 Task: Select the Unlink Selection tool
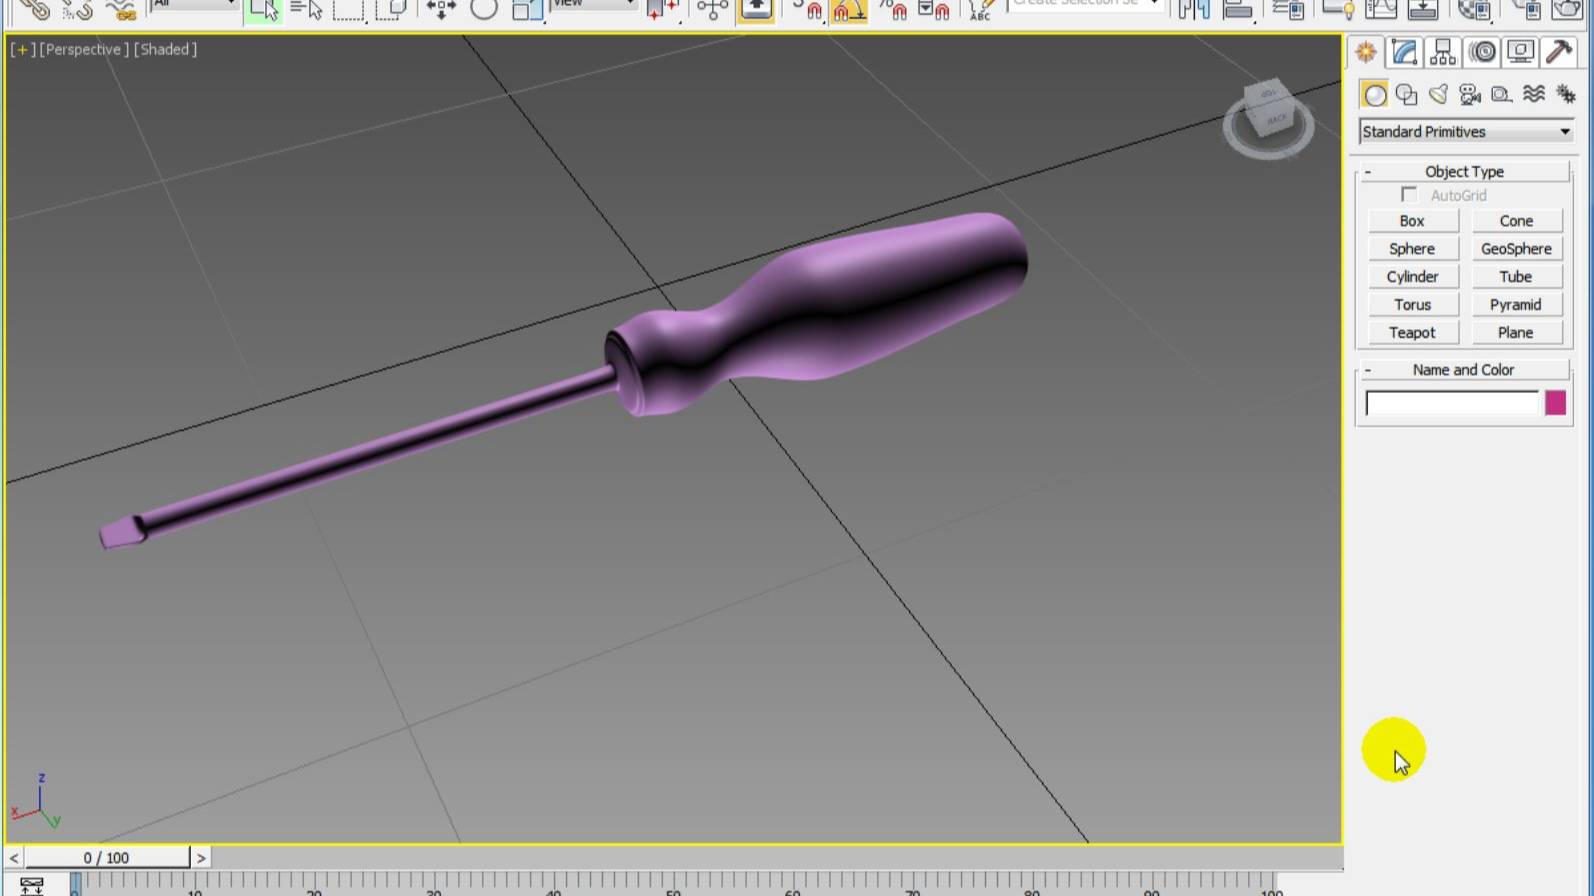78,9
